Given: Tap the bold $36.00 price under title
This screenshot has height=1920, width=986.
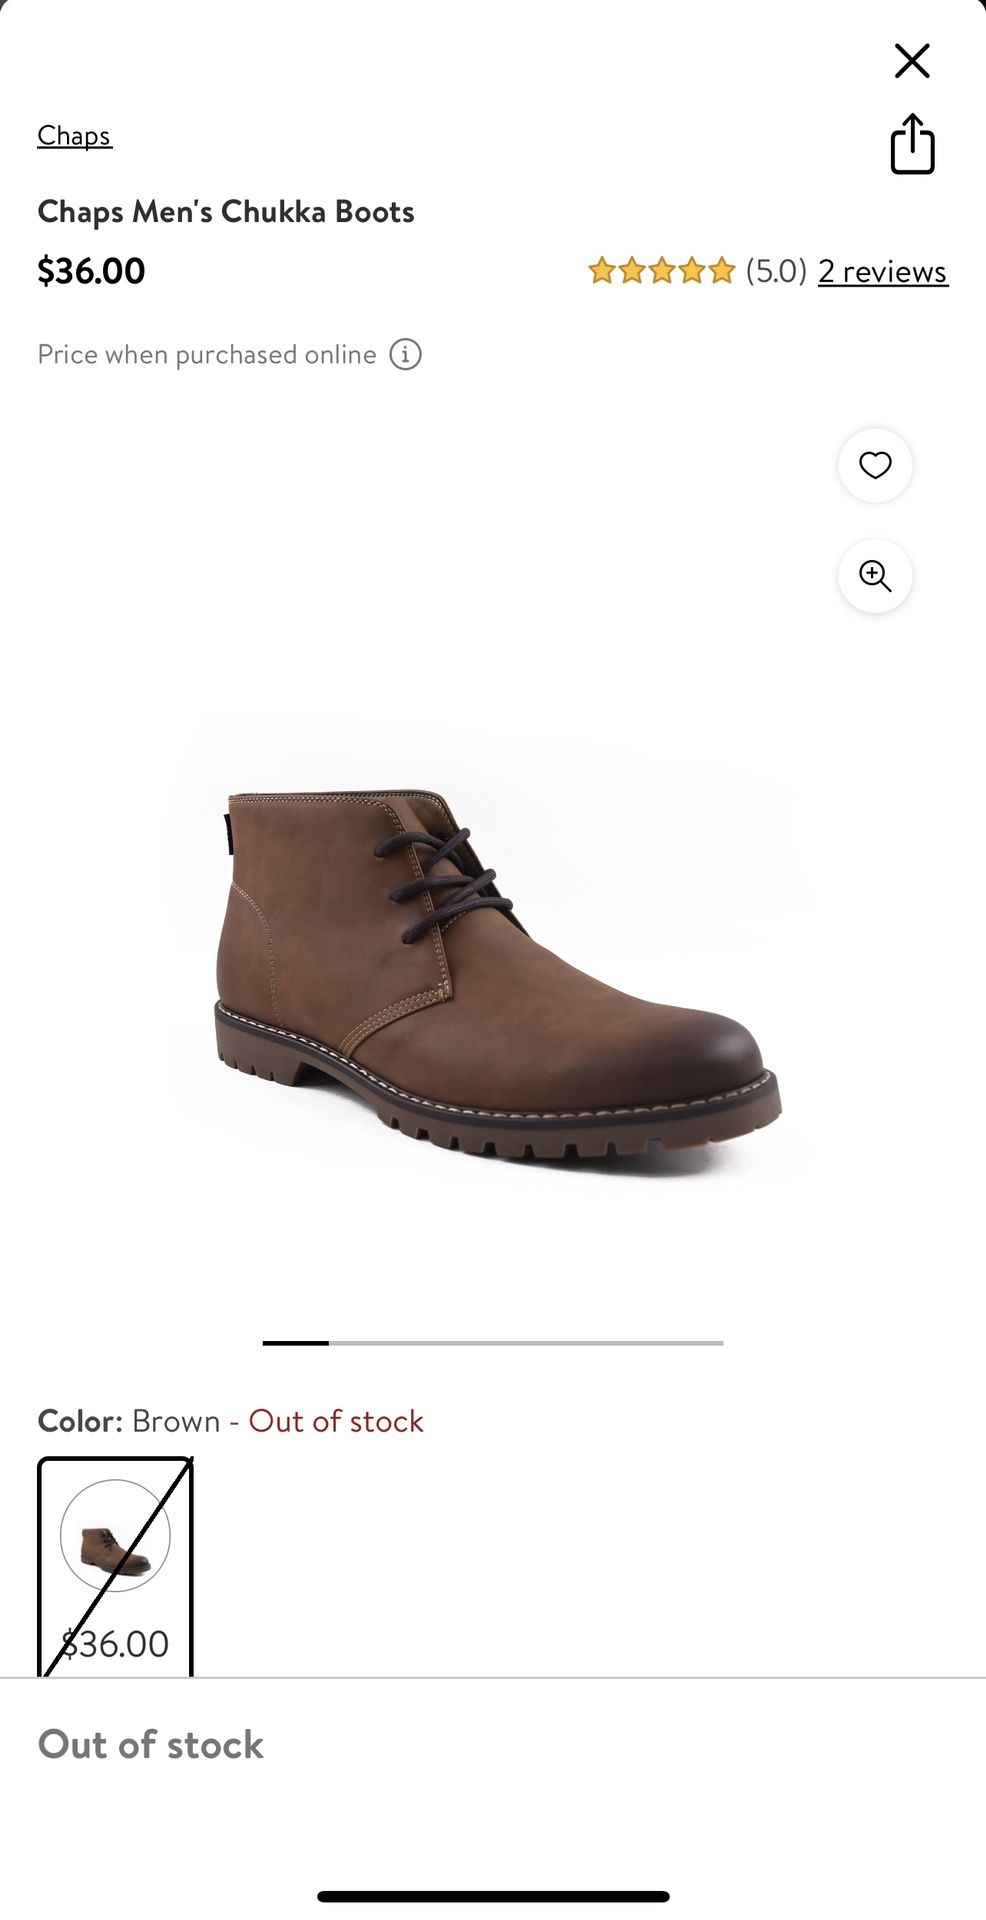Looking at the screenshot, I should tap(91, 271).
